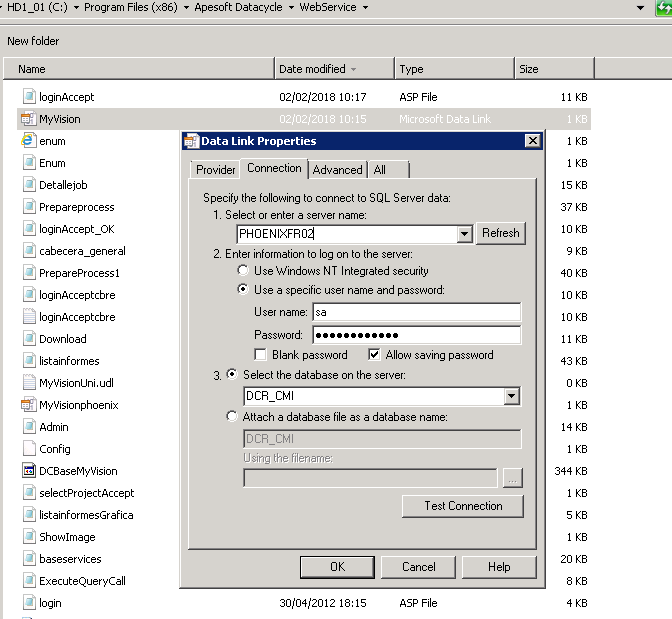Select the loginAccept ASP file icon
Image resolution: width=672 pixels, height=619 pixels.
29,97
